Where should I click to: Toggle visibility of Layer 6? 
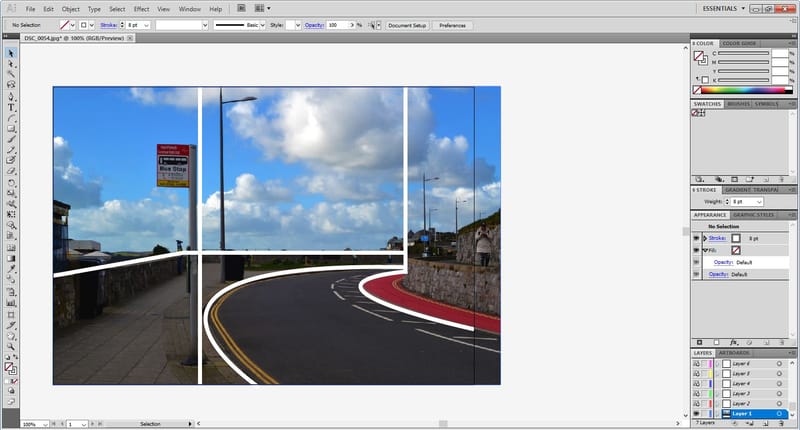tap(696, 363)
